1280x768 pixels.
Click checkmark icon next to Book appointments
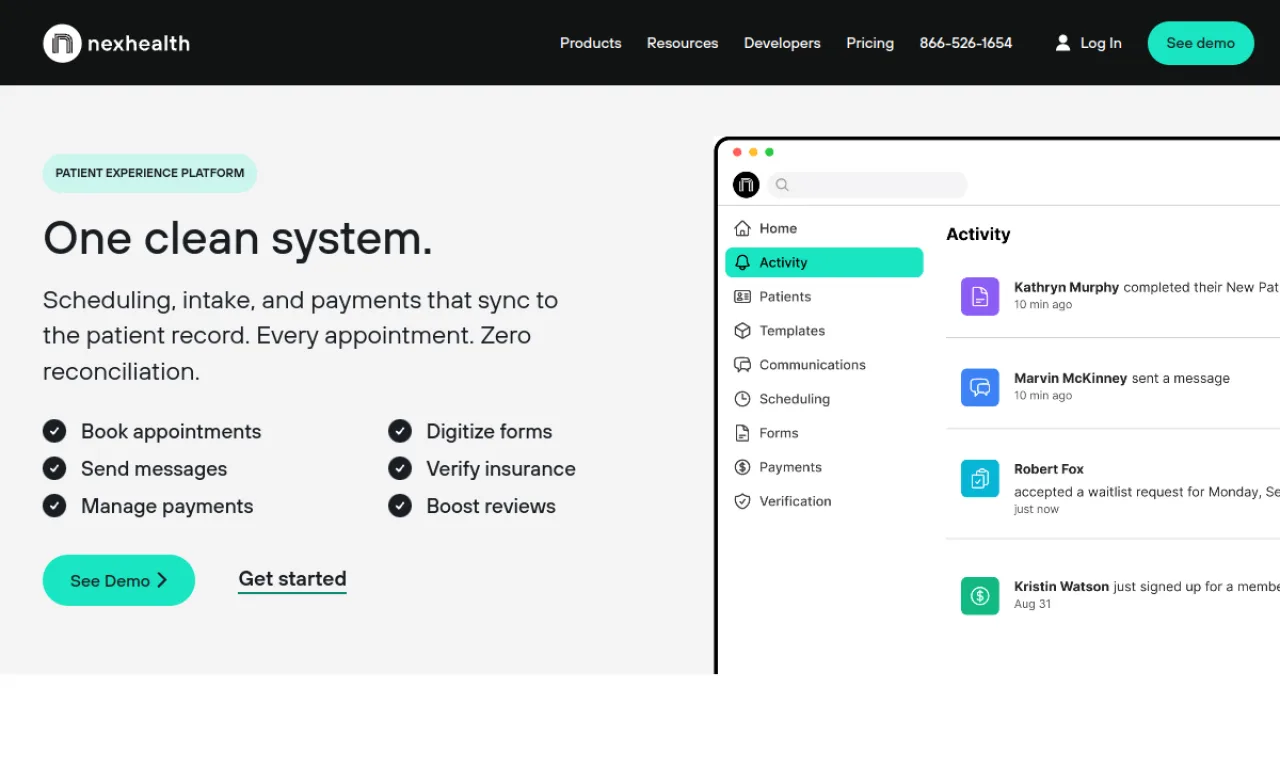pyautogui.click(x=54, y=431)
